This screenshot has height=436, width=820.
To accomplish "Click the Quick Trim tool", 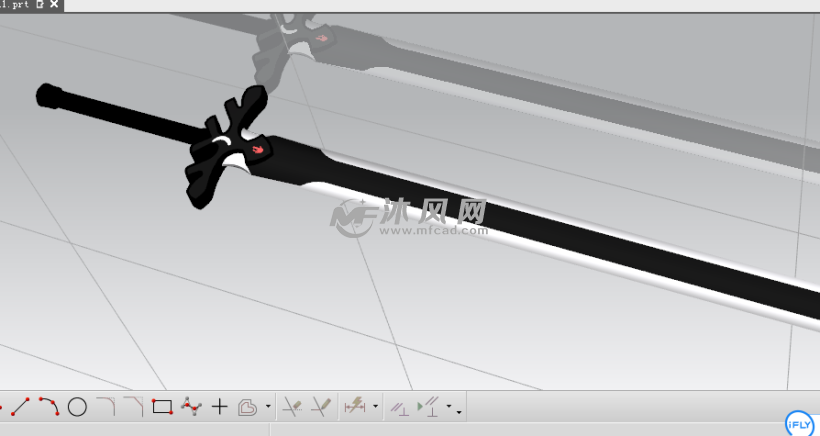I will (x=292, y=407).
